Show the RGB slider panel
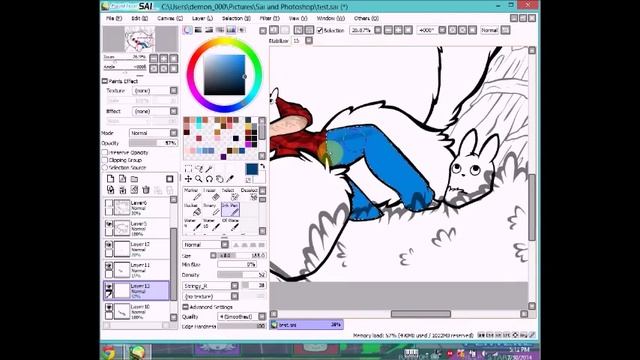This screenshot has height=360, width=640. [198, 30]
